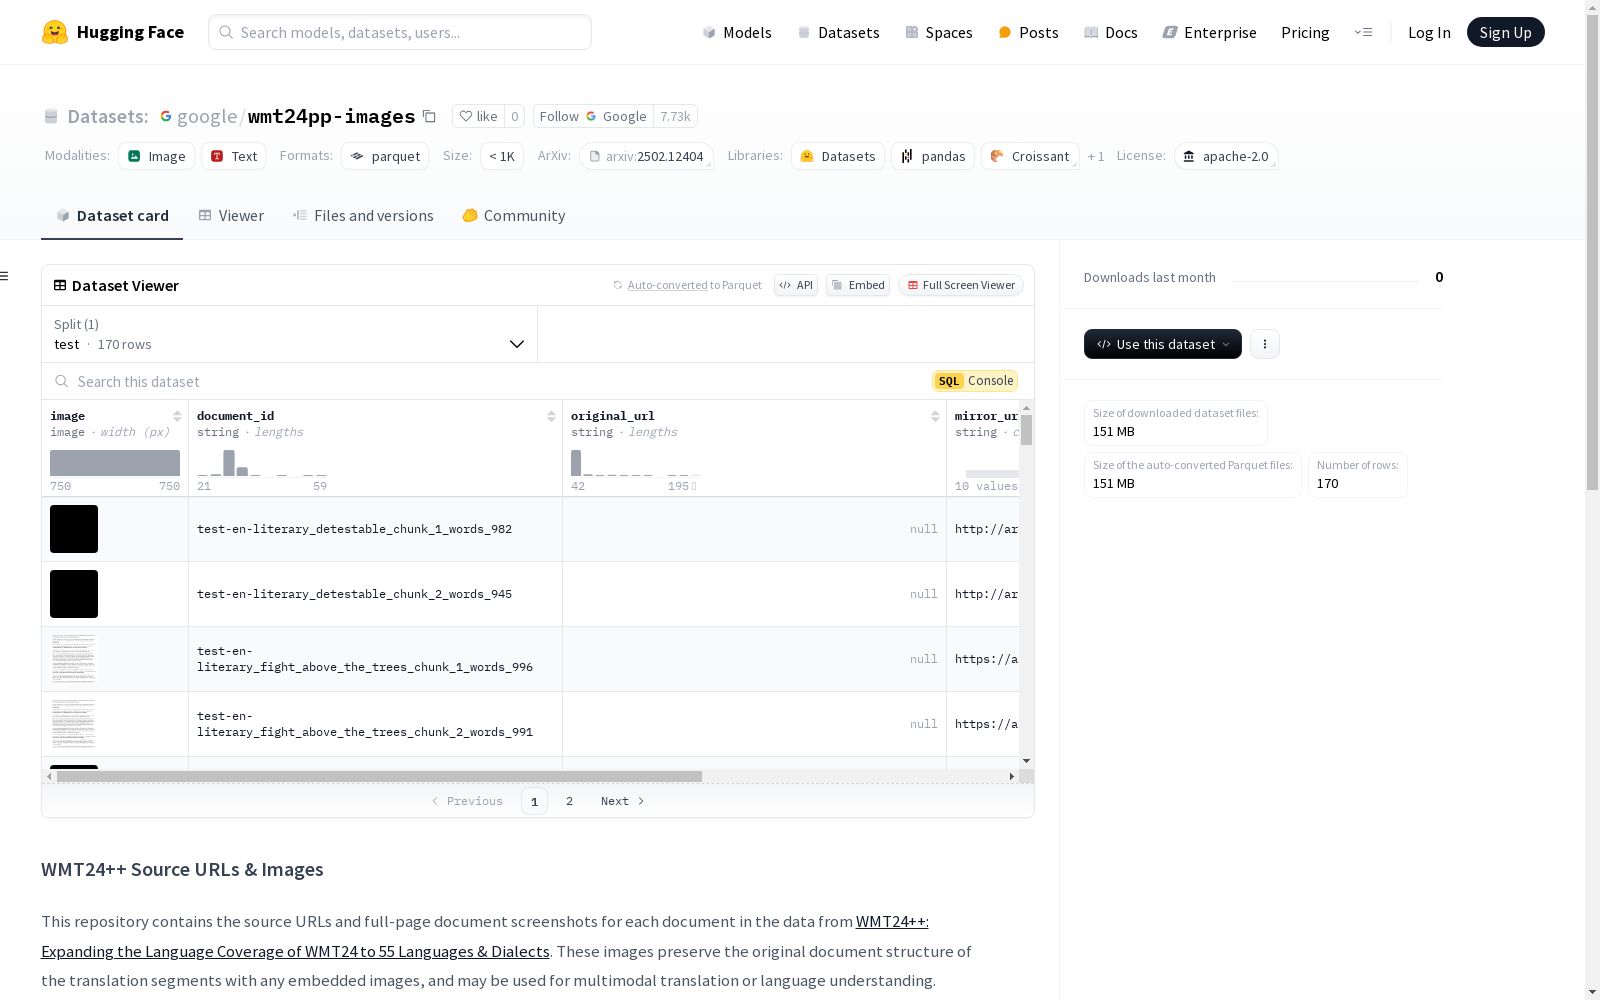1600x1000 pixels.
Task: Open the Use this dataset dropdown
Action: [1163, 344]
